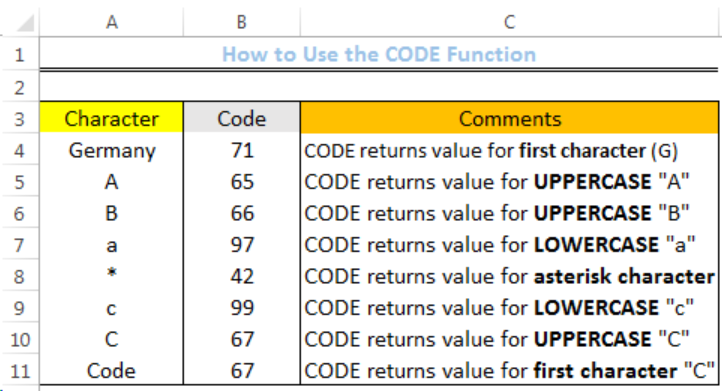
Task: Select column A header
Action: coord(112,22)
